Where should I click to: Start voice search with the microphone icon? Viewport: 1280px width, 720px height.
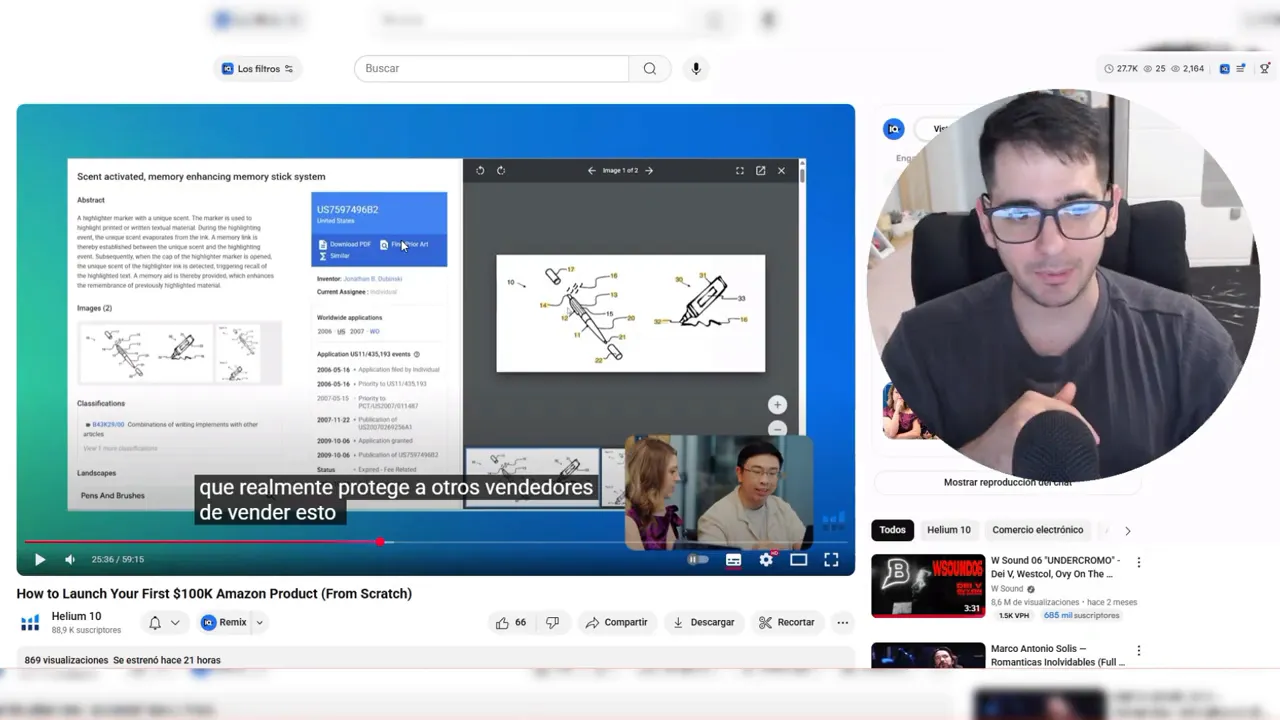[x=696, y=69]
